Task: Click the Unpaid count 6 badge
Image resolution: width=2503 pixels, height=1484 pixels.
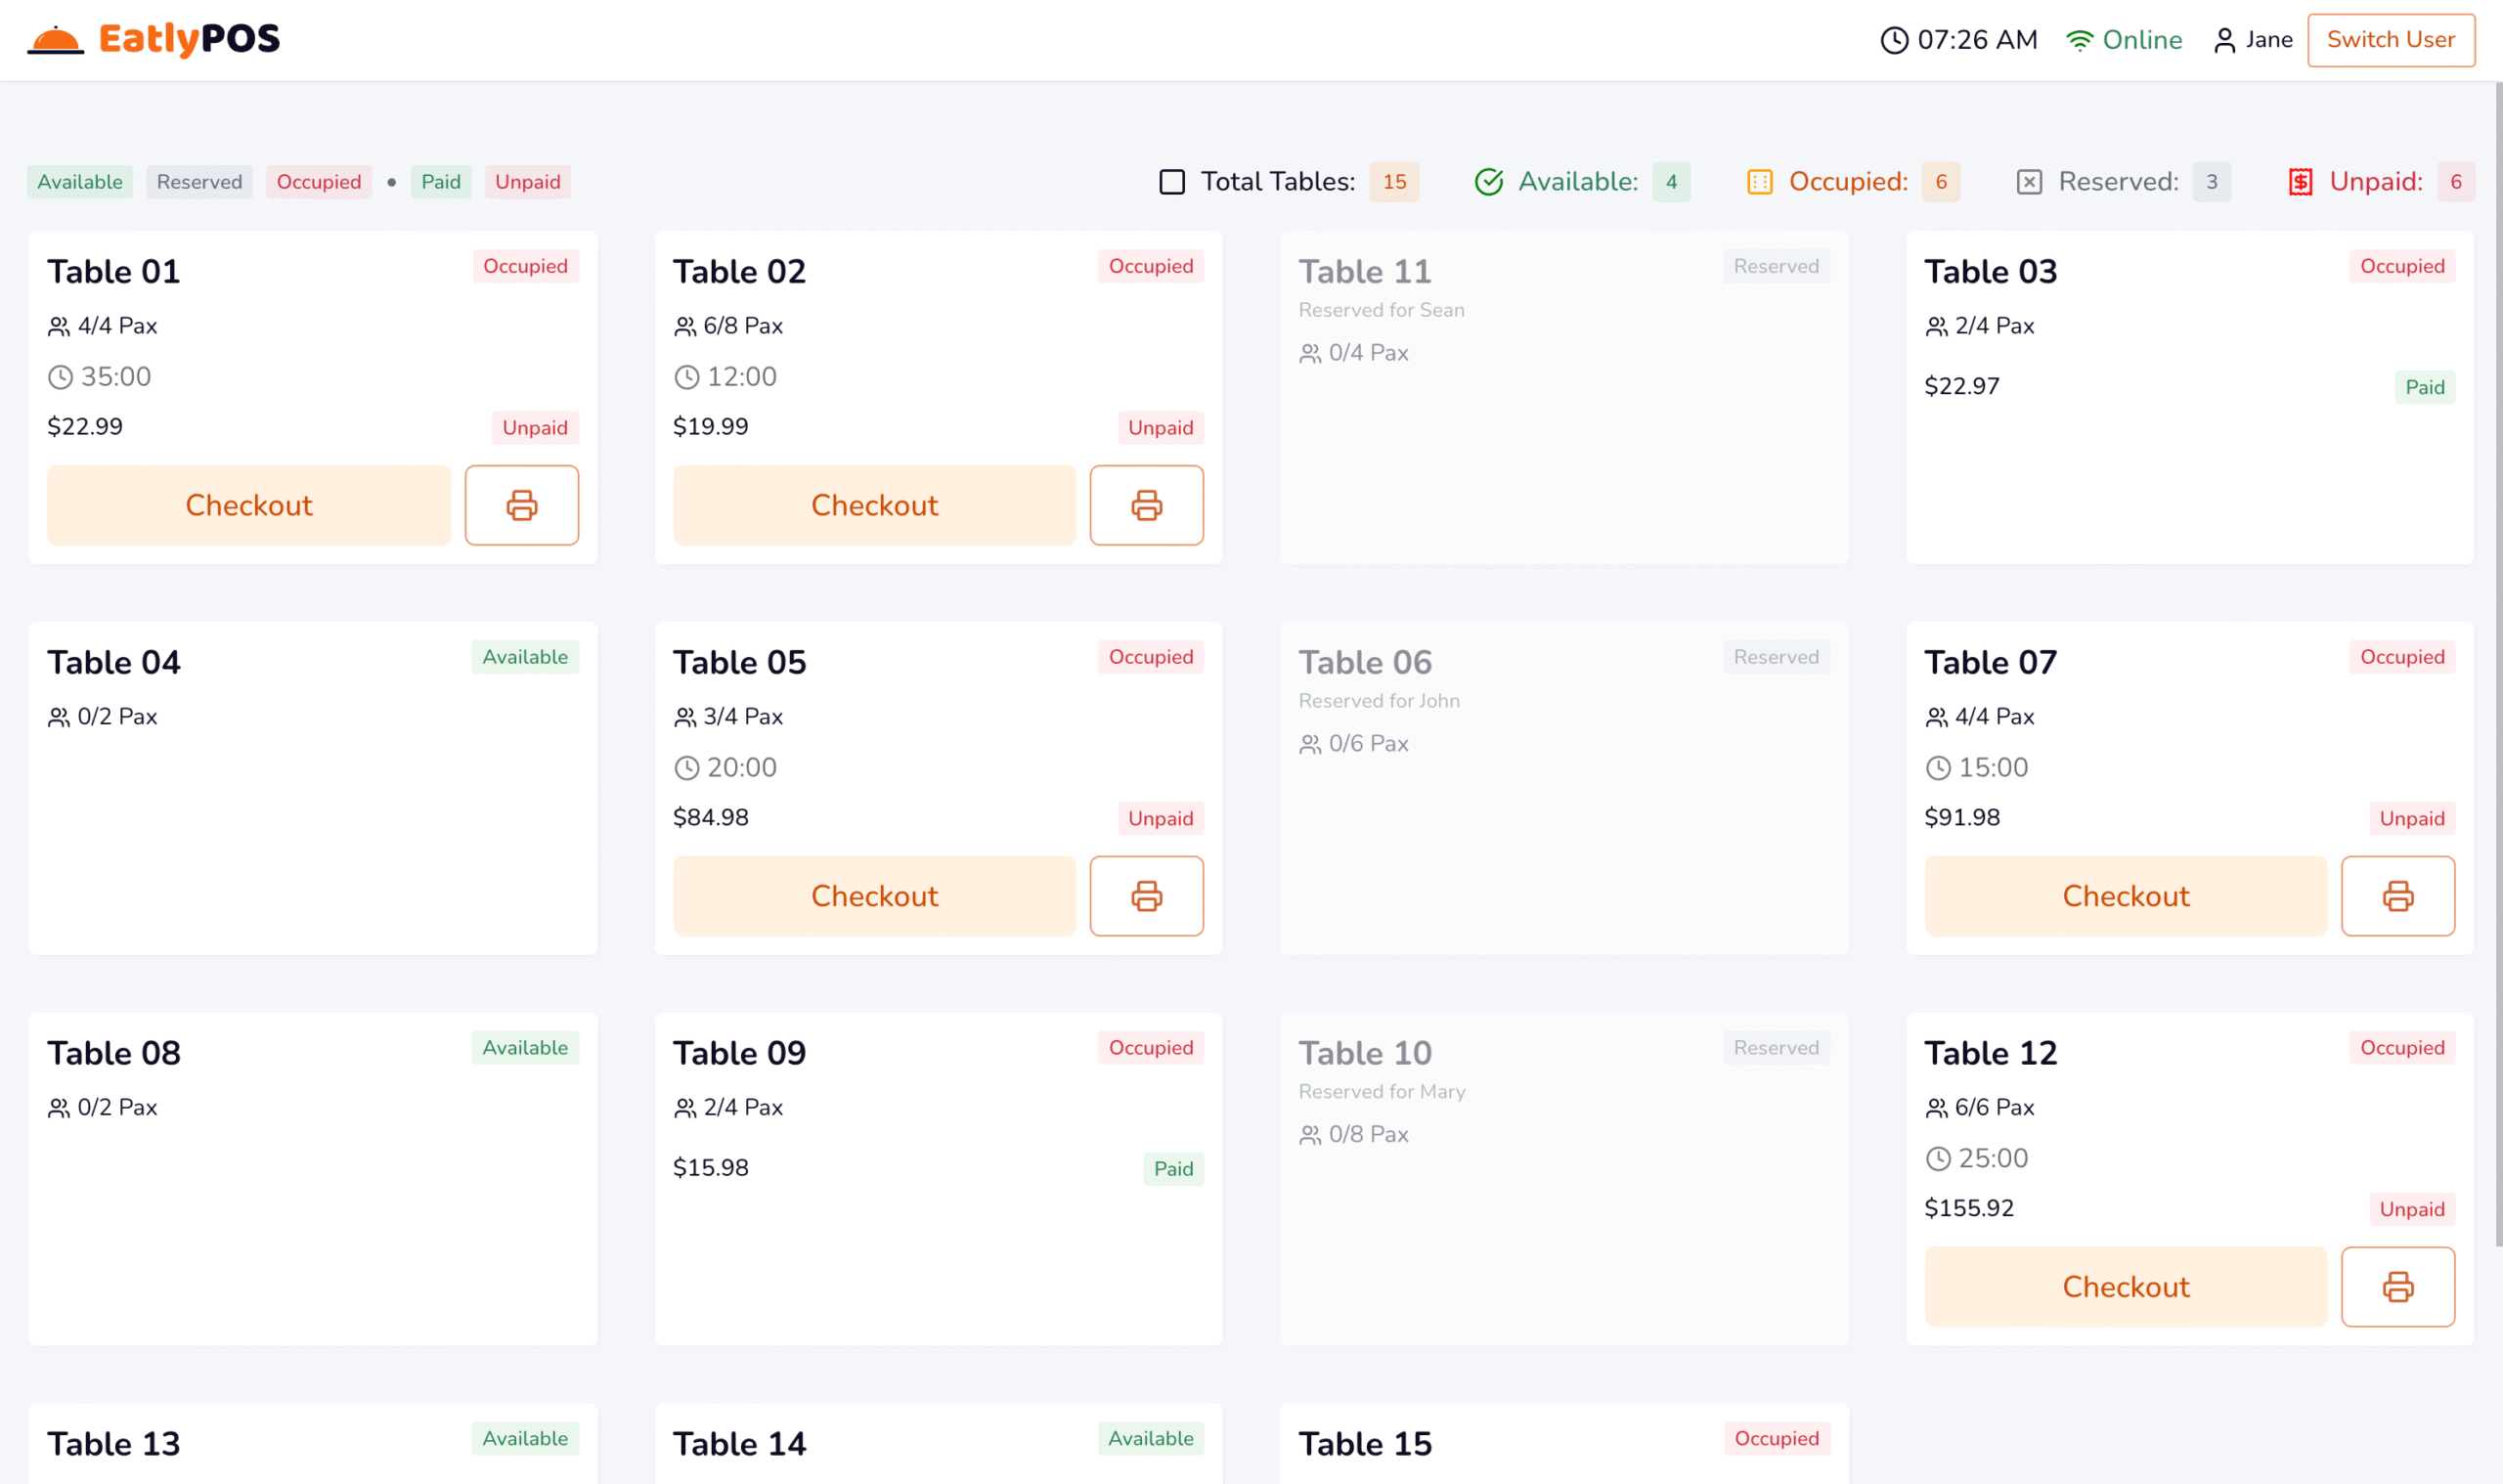Action: (x=2456, y=182)
